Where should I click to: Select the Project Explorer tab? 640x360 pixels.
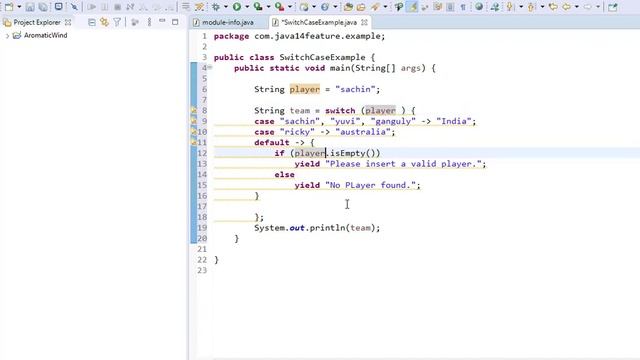(x=37, y=22)
